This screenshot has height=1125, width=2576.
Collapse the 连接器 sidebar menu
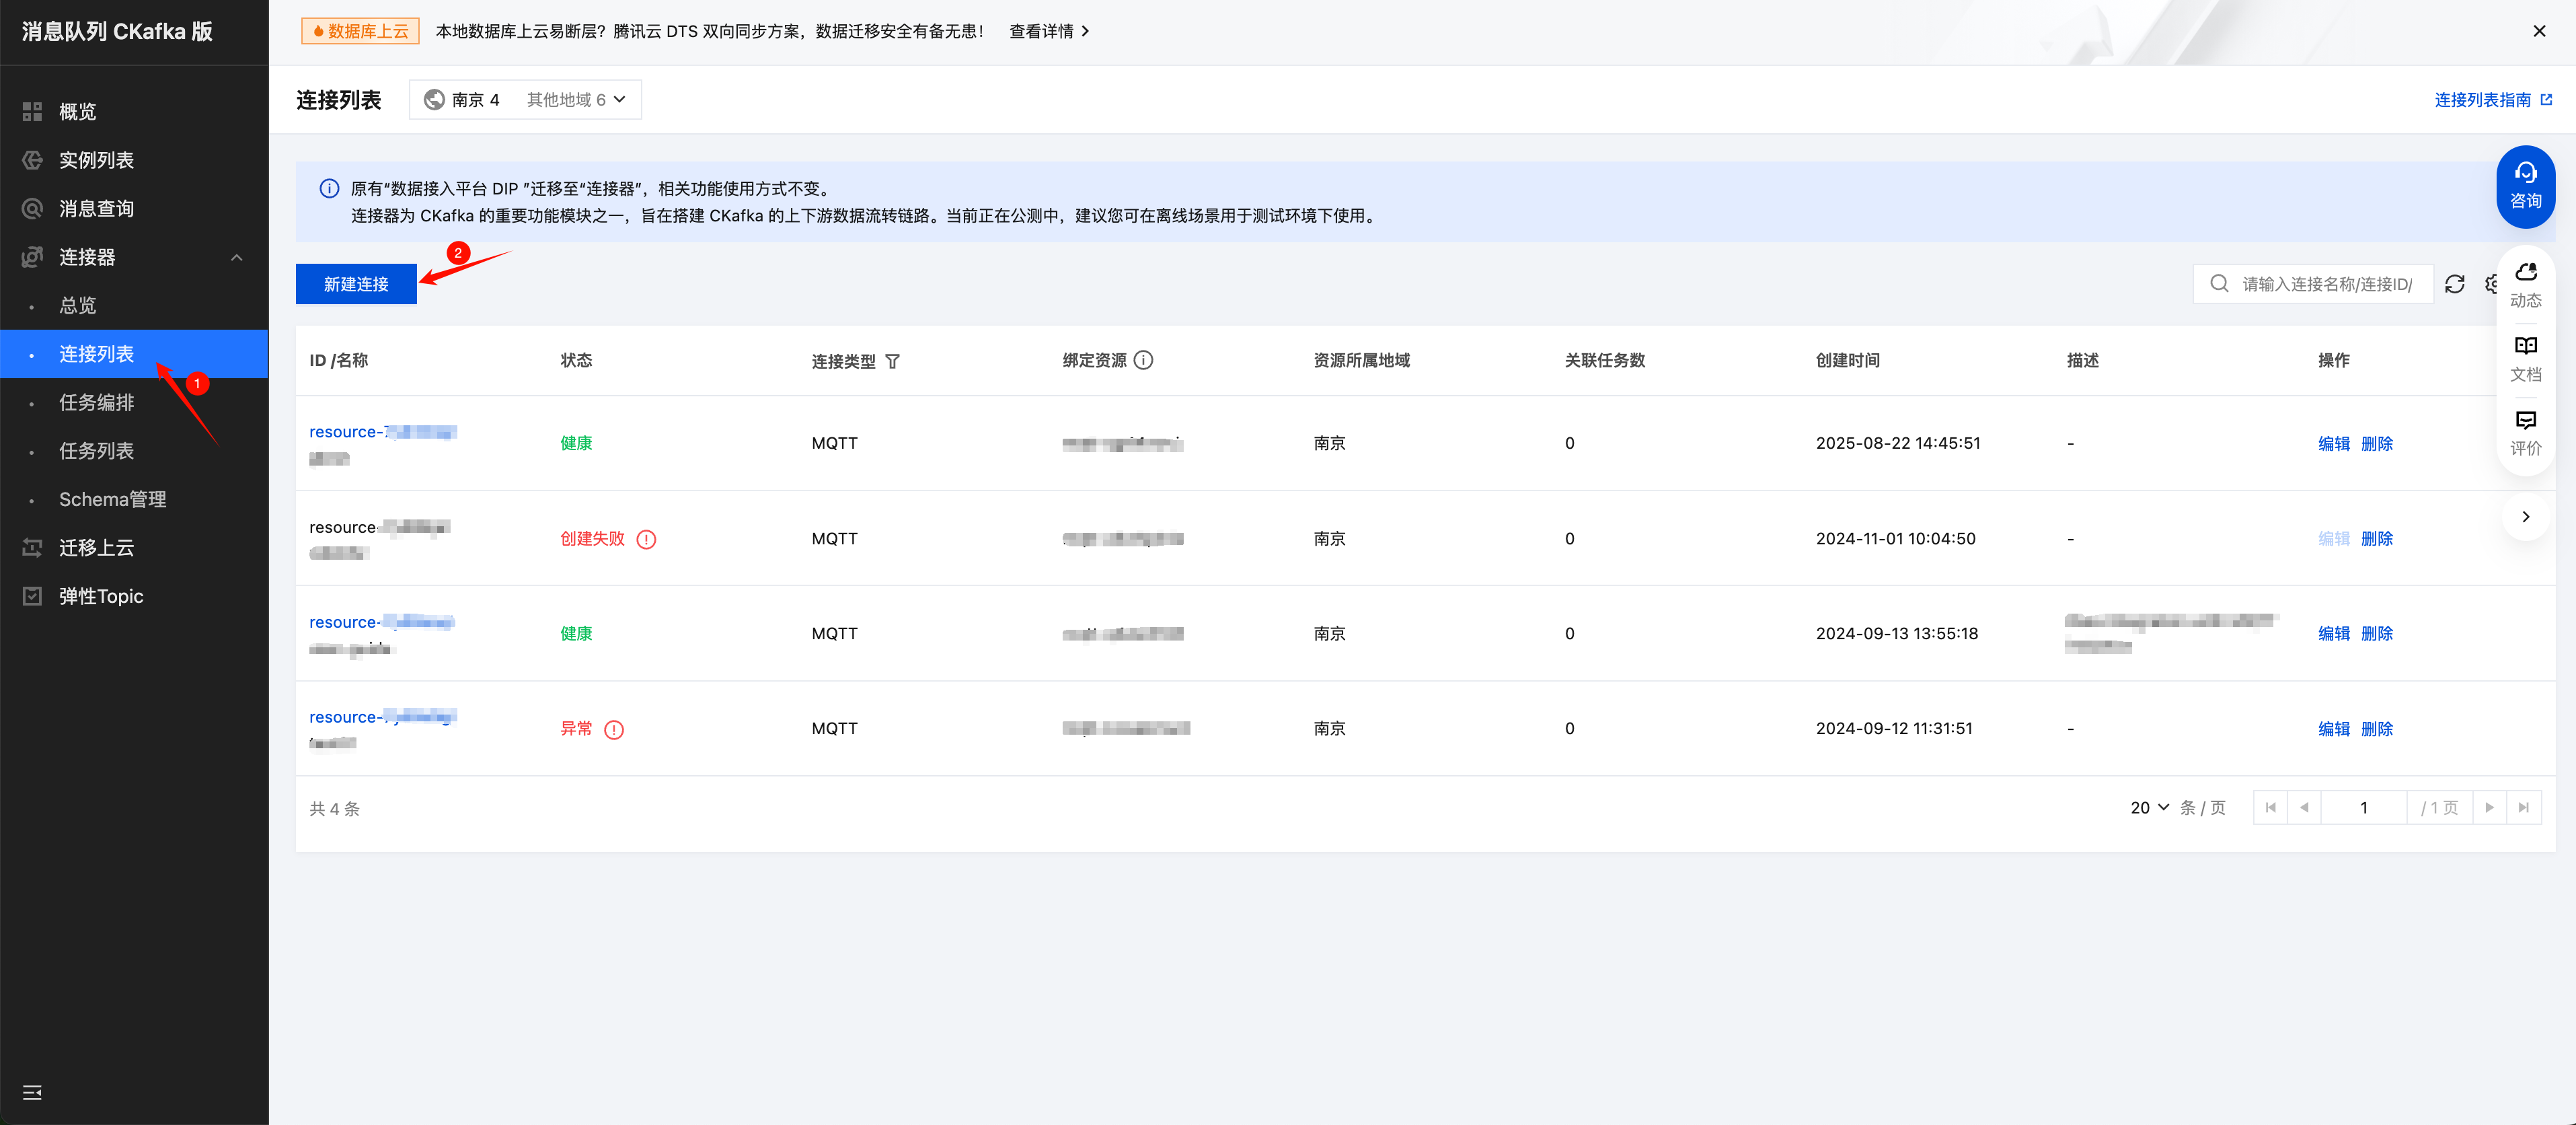pos(236,257)
